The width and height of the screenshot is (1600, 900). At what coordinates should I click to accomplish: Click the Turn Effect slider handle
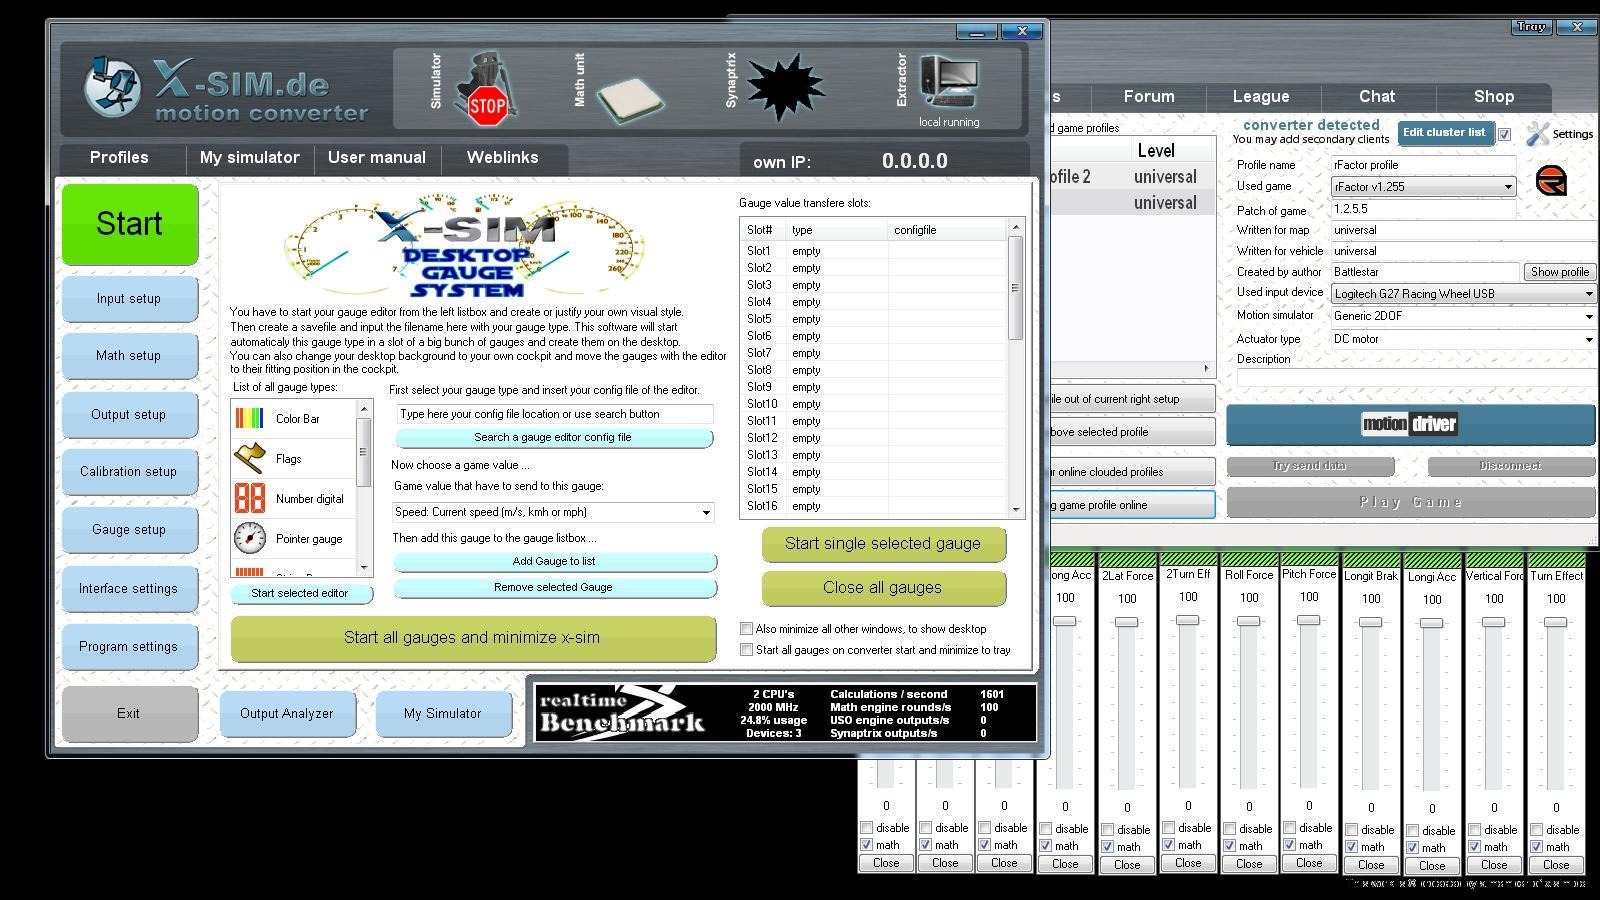click(x=1555, y=622)
